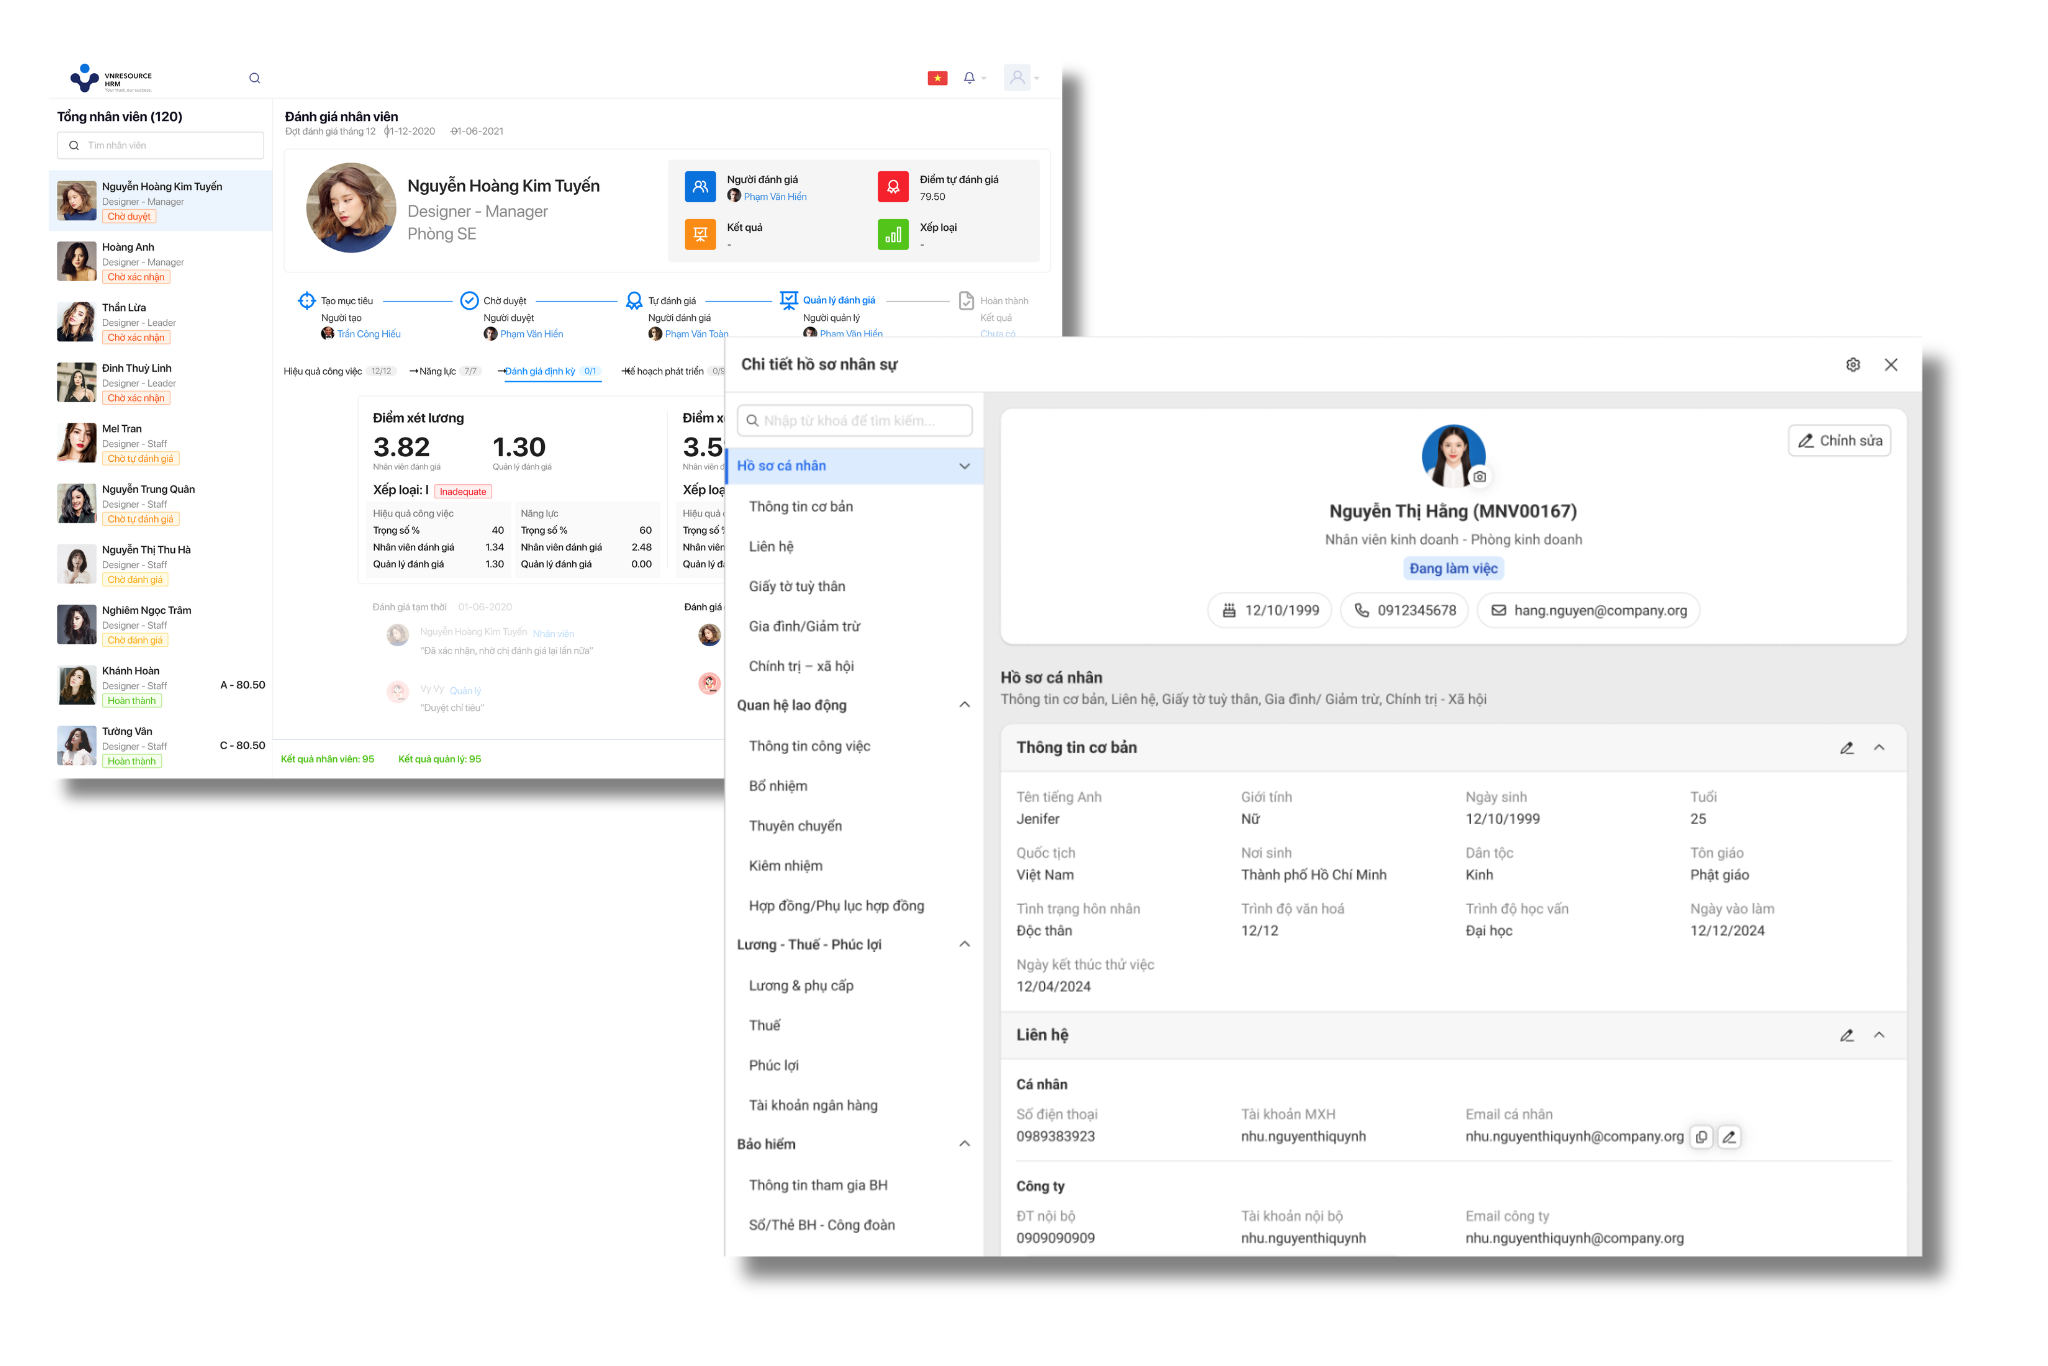This screenshot has height=1366, width=2048.
Task: Click the phone chip 0912345678
Action: click(1404, 611)
